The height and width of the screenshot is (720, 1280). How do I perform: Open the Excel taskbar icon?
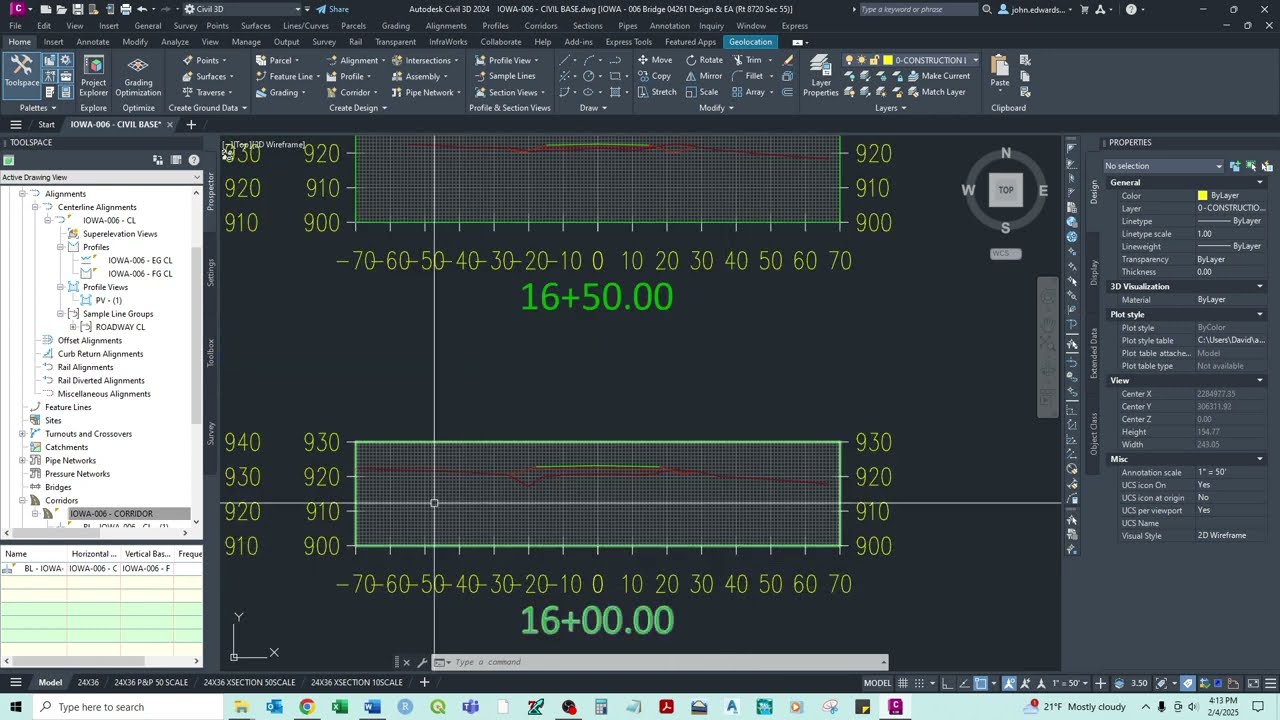(339, 707)
